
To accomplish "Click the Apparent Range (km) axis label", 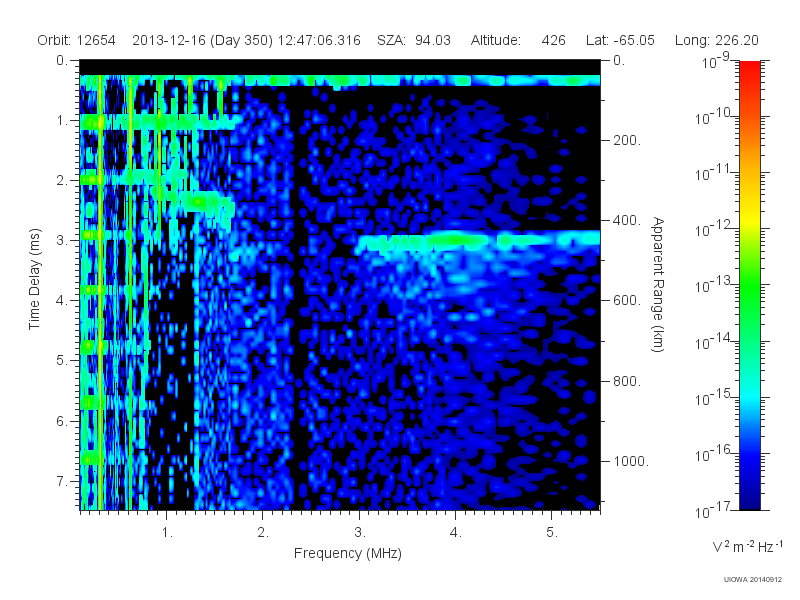I will tap(658, 284).
